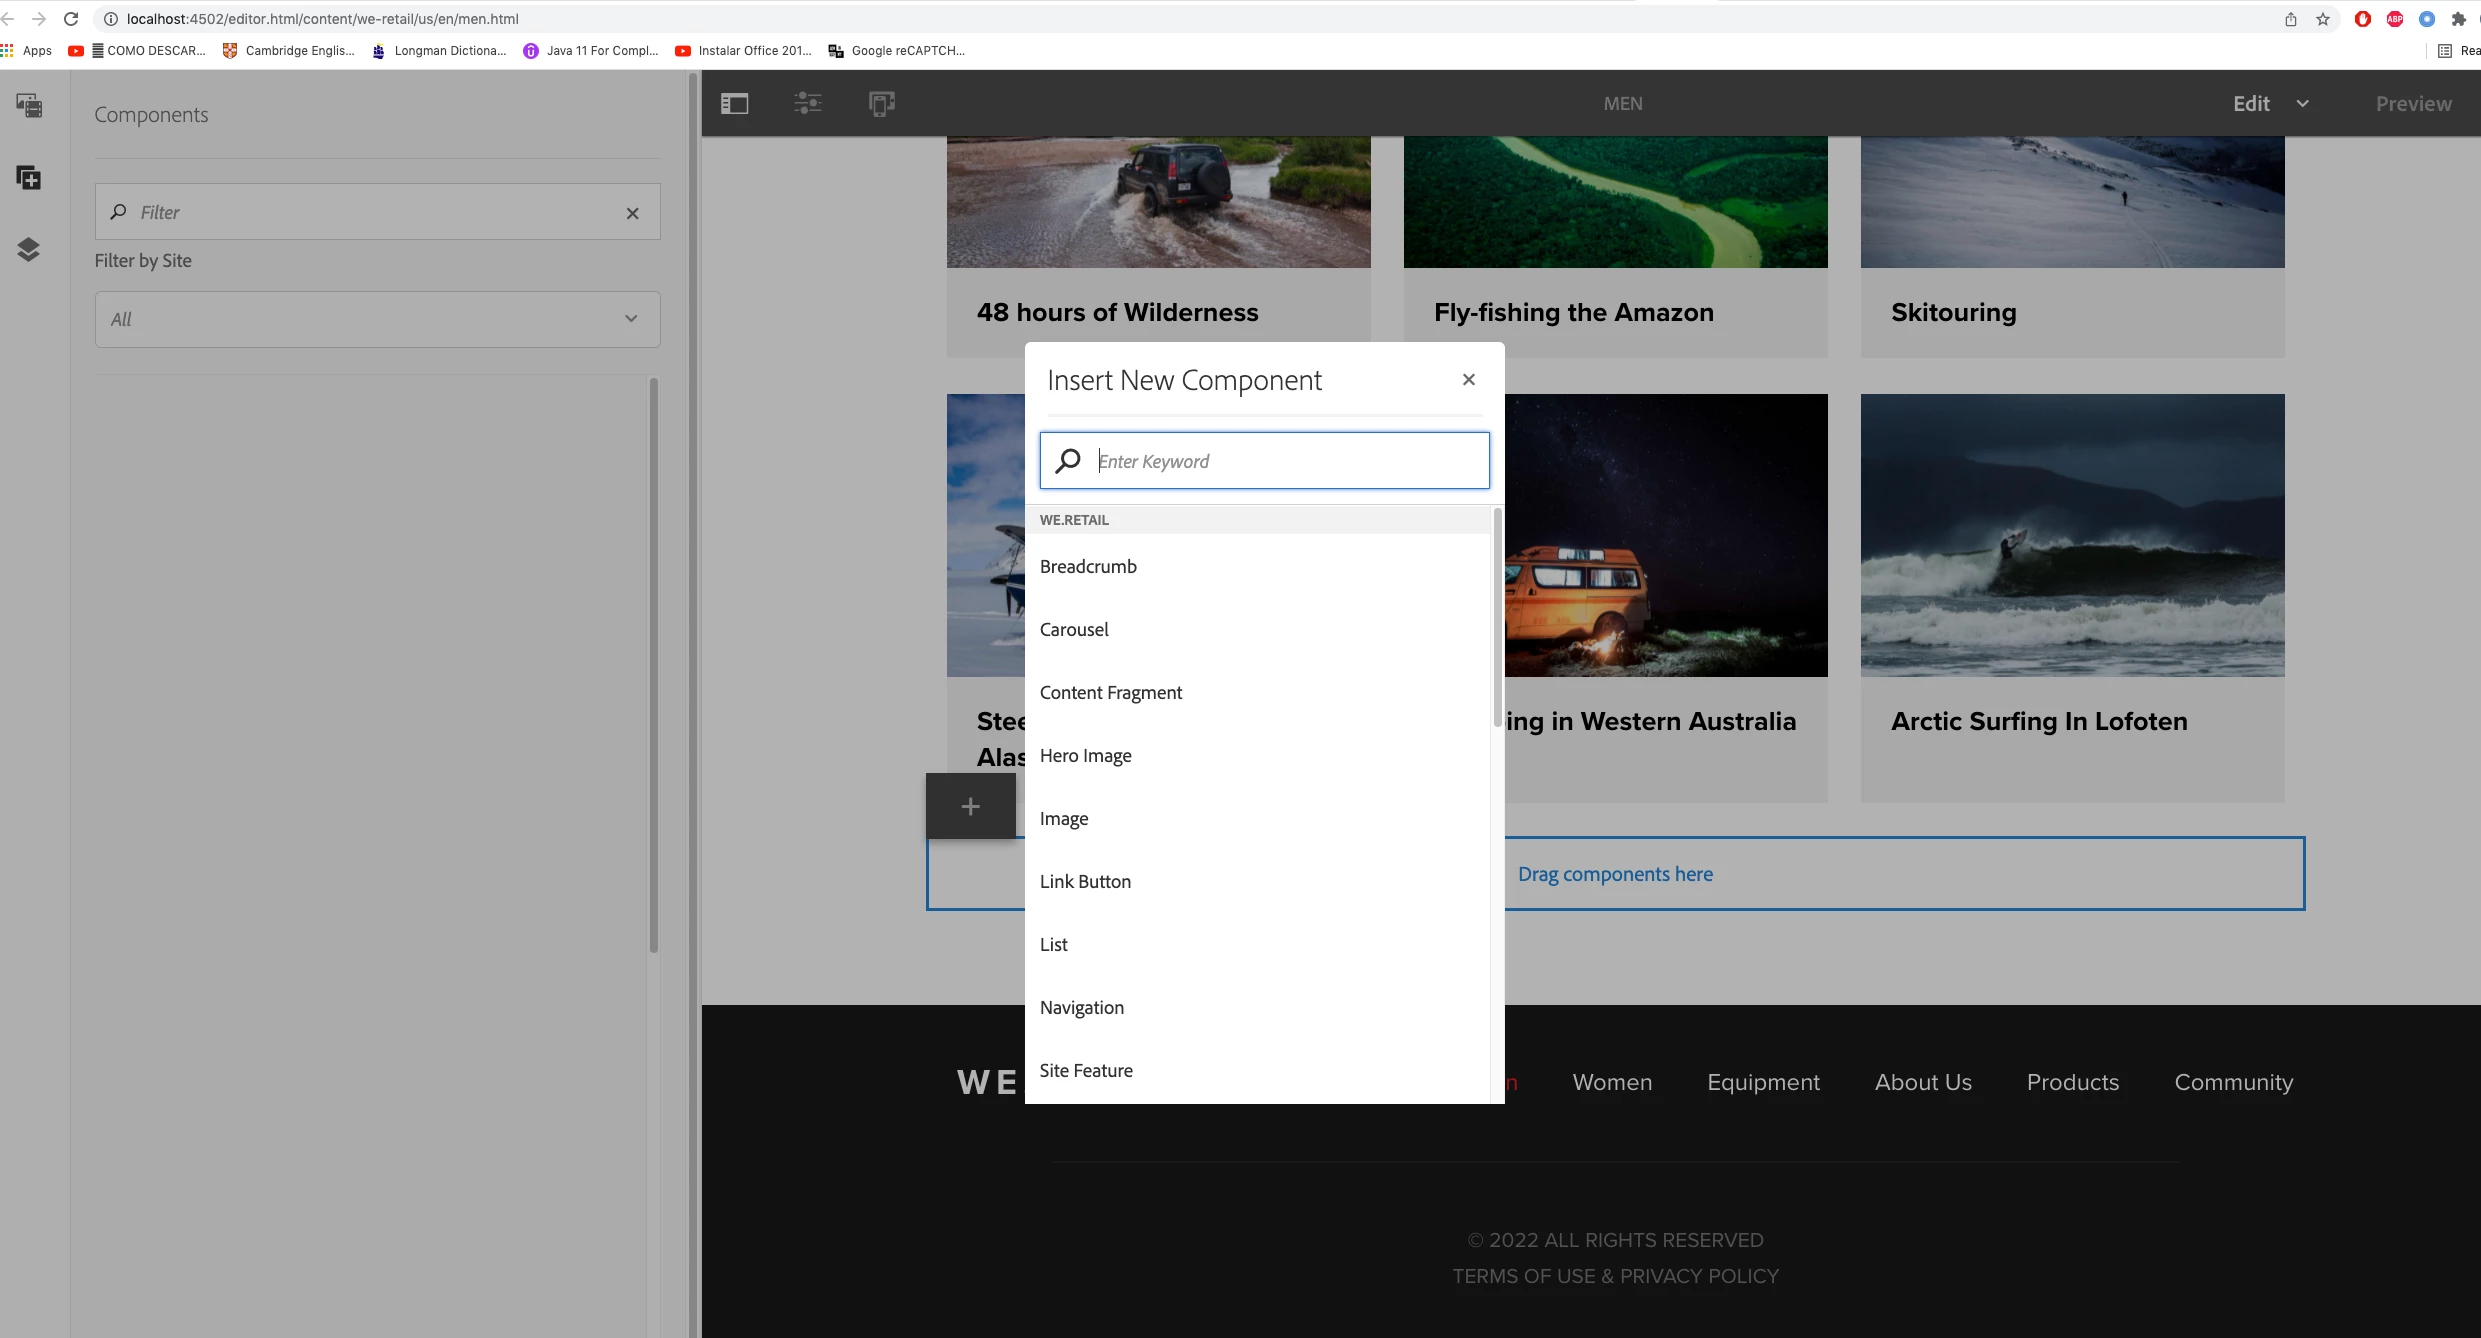This screenshot has width=2481, height=1338.
Task: Bookmark page with the star icon
Action: pyautogui.click(x=2323, y=19)
